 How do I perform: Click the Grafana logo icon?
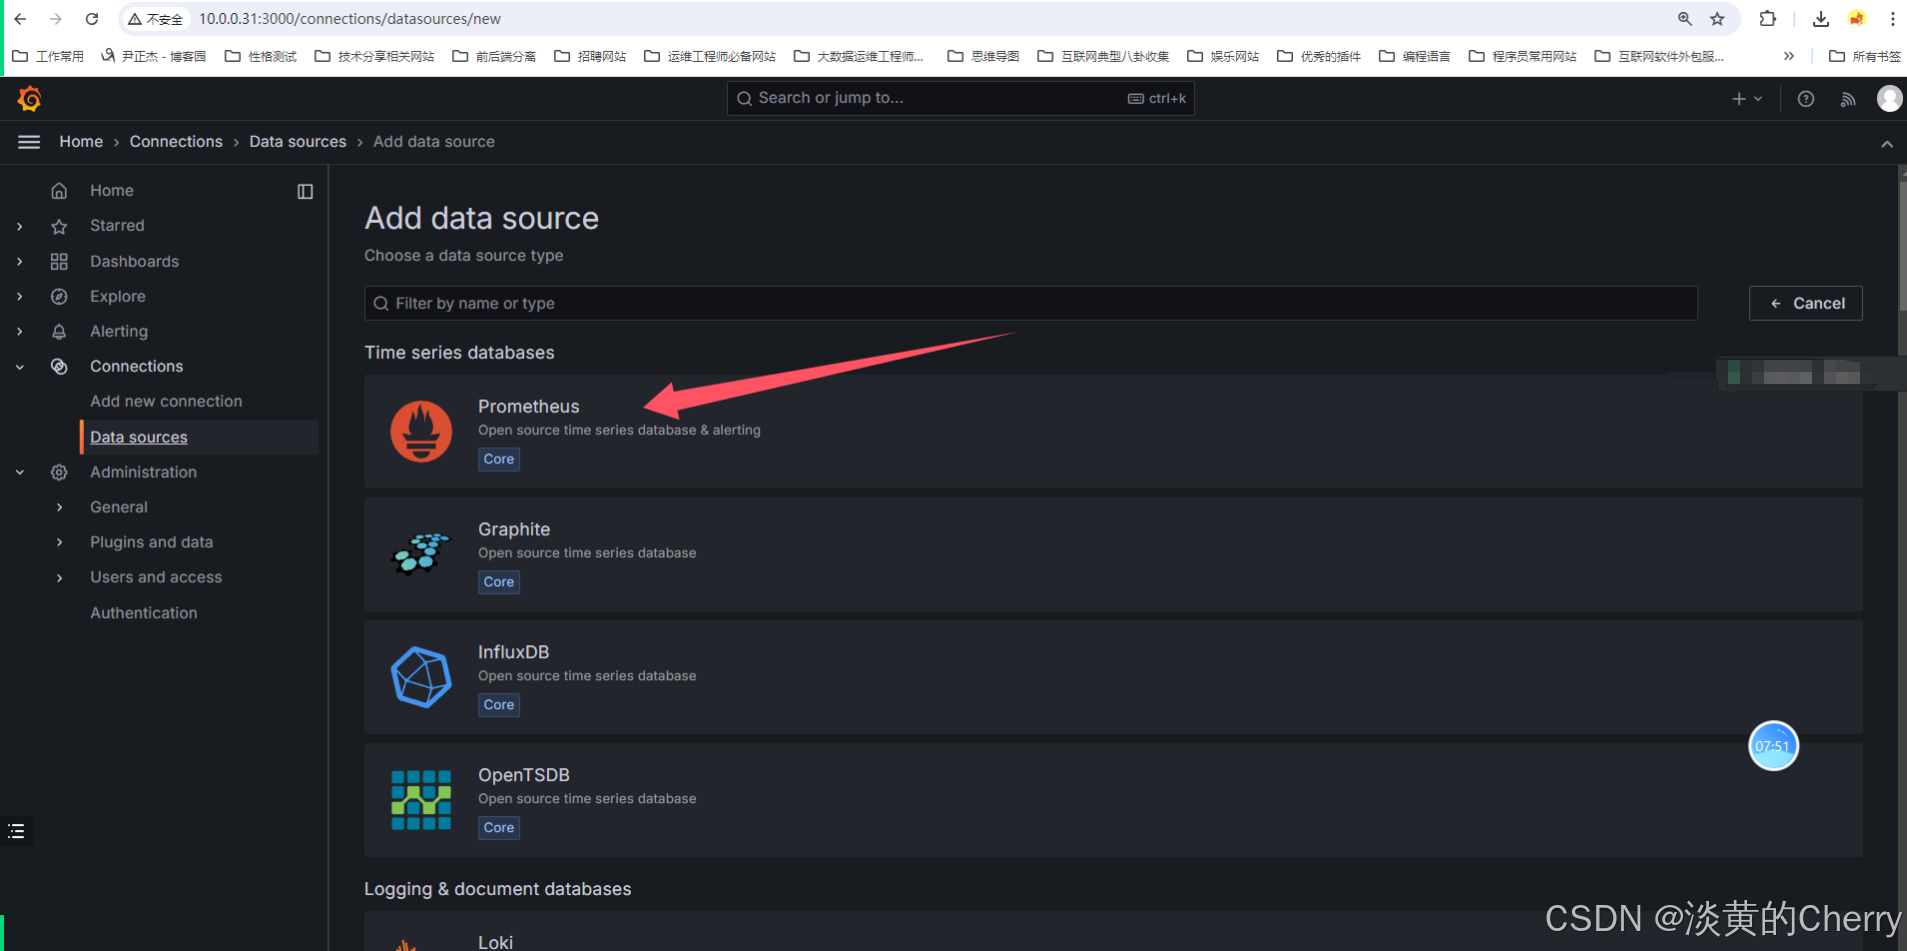[29, 98]
